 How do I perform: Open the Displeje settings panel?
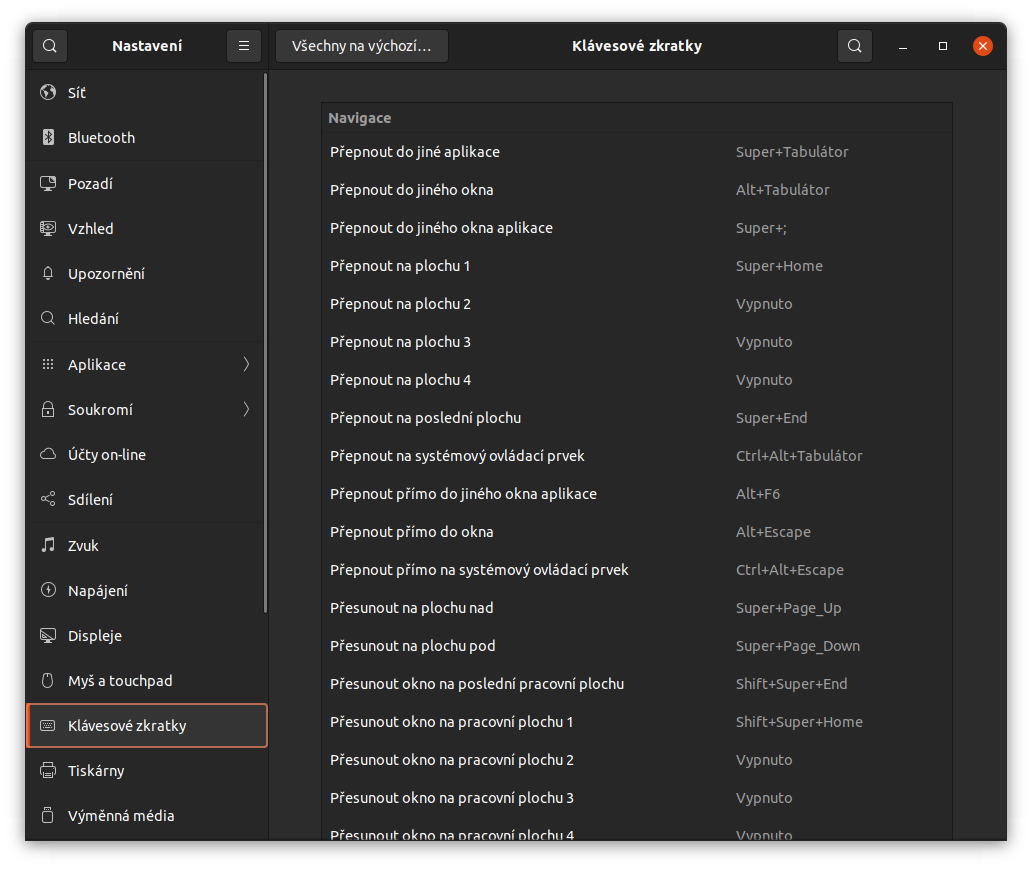(95, 636)
